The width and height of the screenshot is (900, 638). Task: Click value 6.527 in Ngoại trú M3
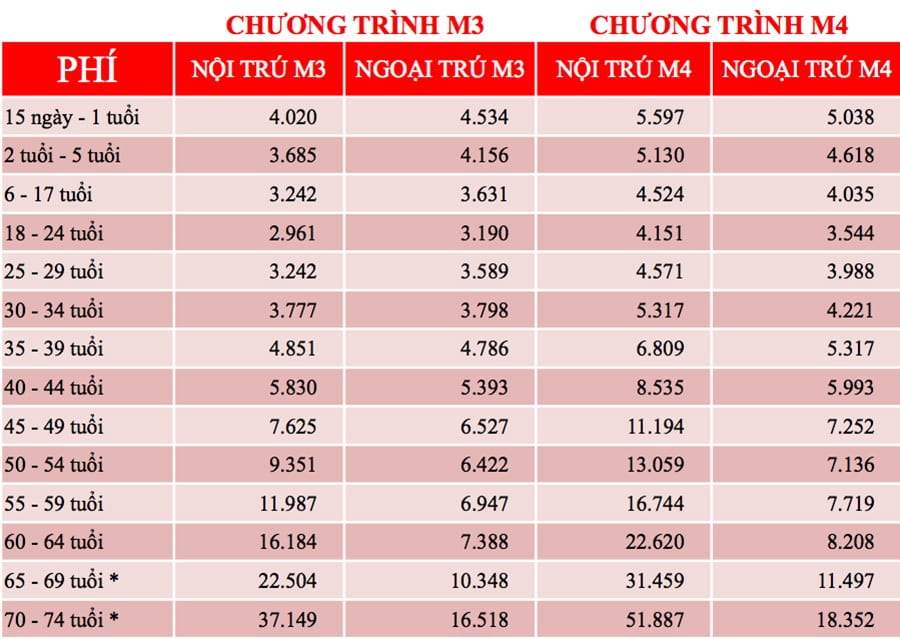click(x=484, y=426)
